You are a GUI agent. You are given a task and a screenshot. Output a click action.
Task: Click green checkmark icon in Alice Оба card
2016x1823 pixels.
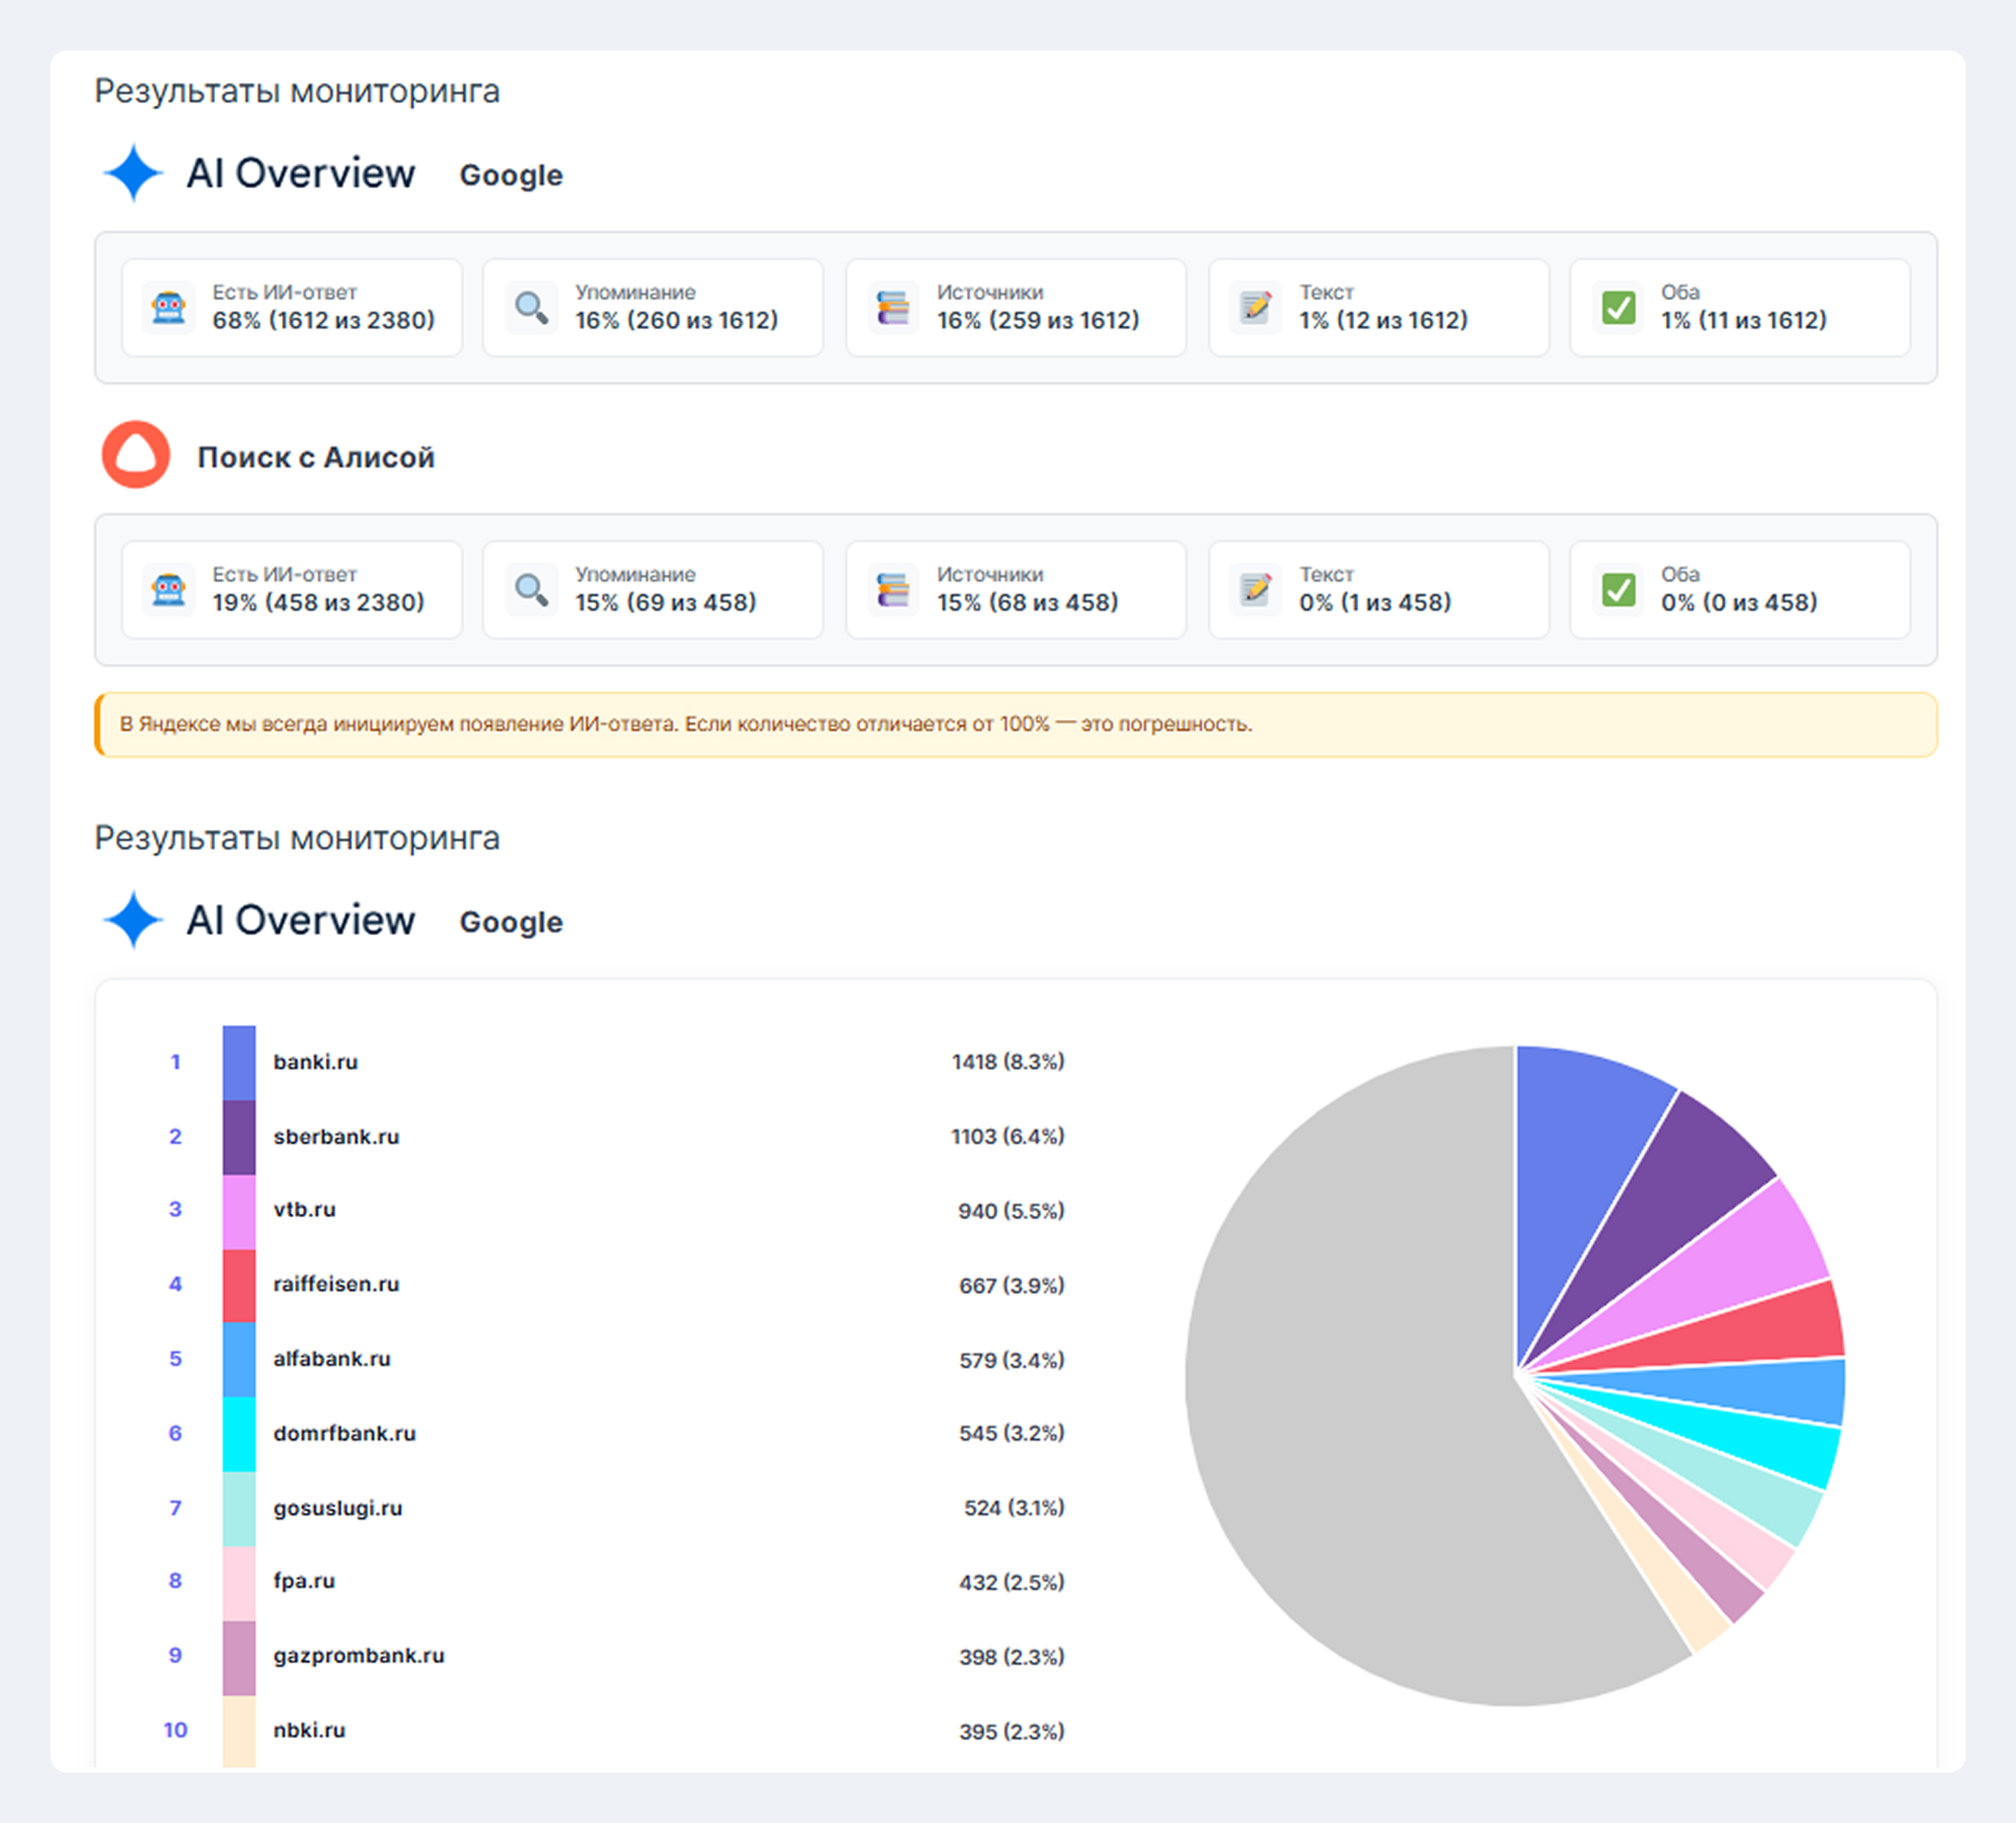point(1618,589)
